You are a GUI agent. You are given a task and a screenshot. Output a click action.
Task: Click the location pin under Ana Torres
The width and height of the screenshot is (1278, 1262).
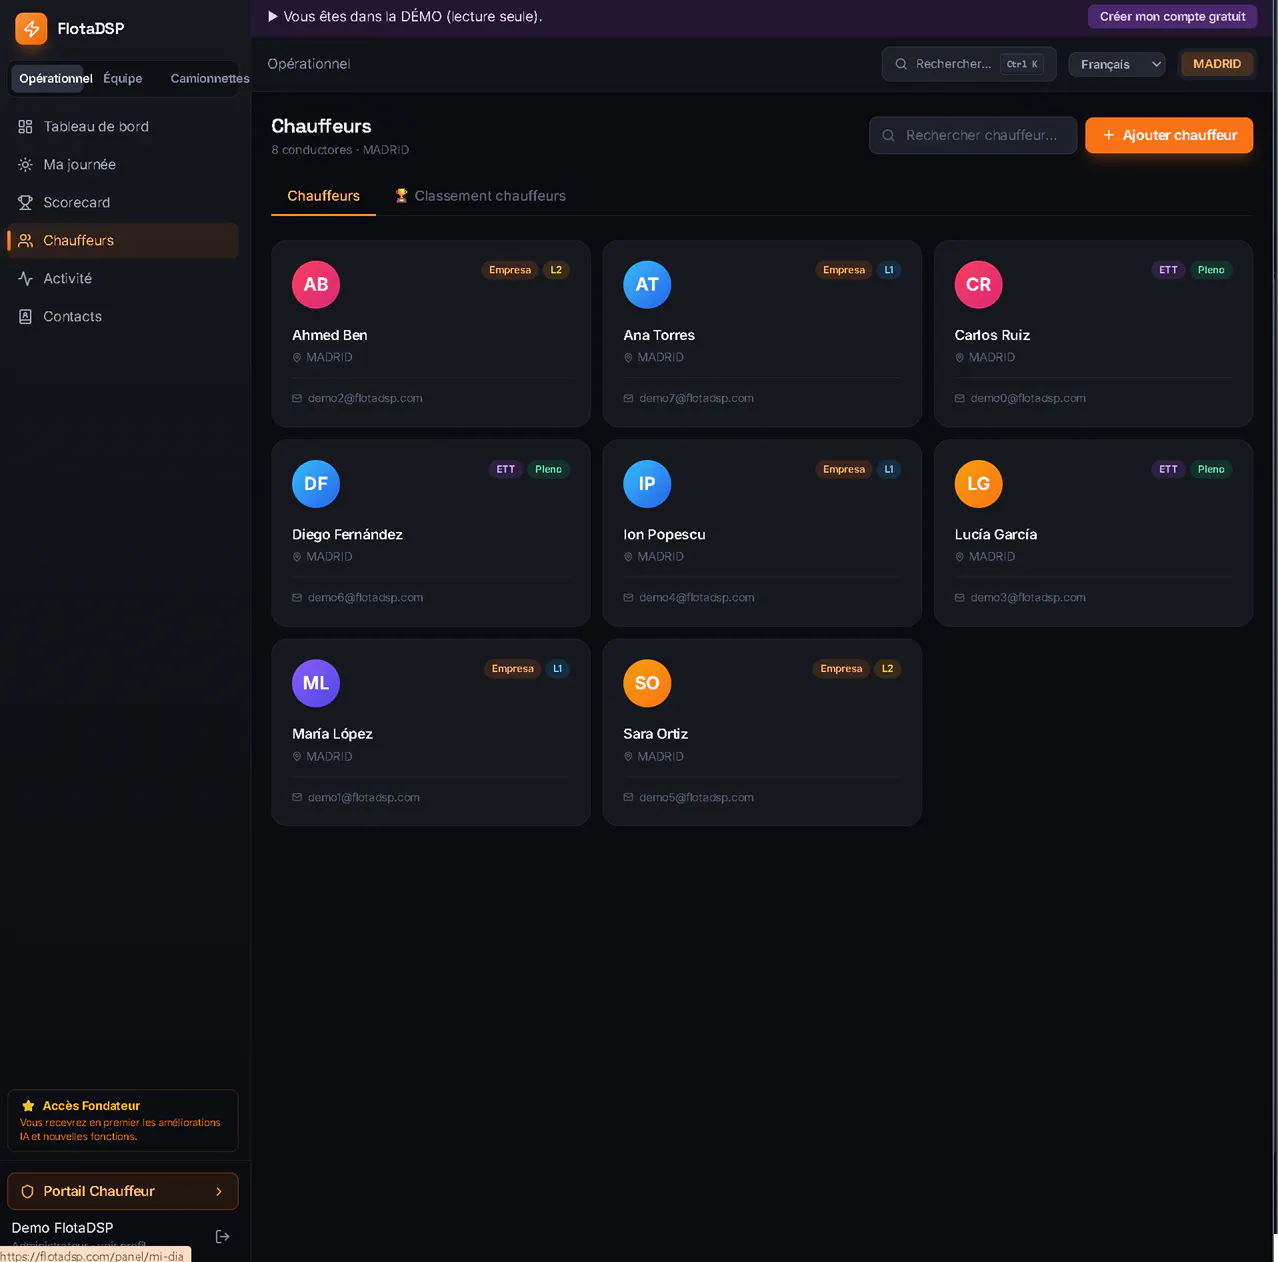(x=628, y=358)
